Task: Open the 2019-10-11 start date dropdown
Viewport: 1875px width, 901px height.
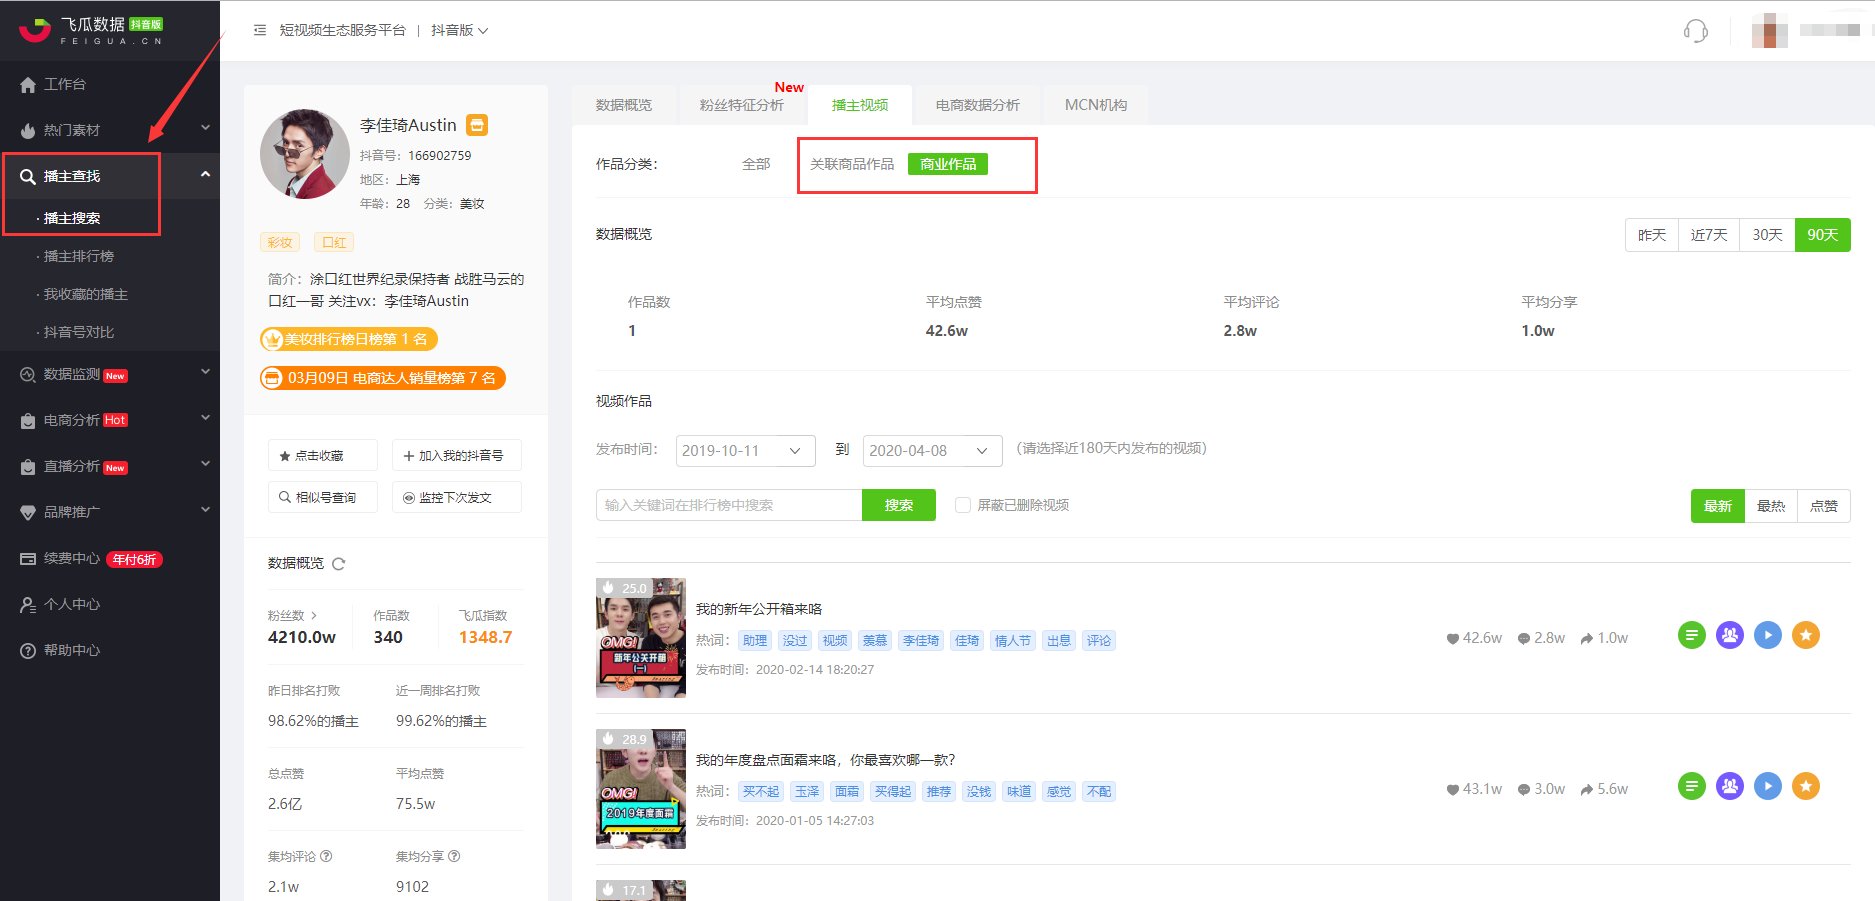Action: tap(744, 450)
